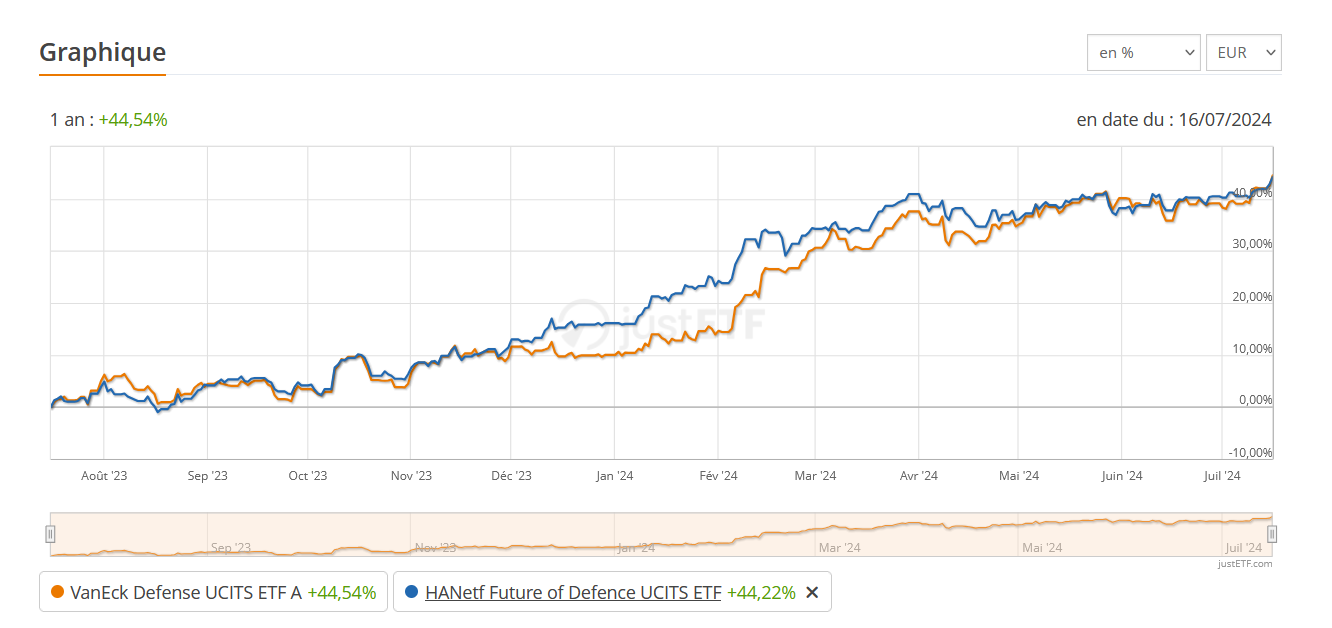Screen dimensions: 1332x628
Task: Click the "Avr '24" label on the main chart axis
Action: pyautogui.click(x=918, y=476)
